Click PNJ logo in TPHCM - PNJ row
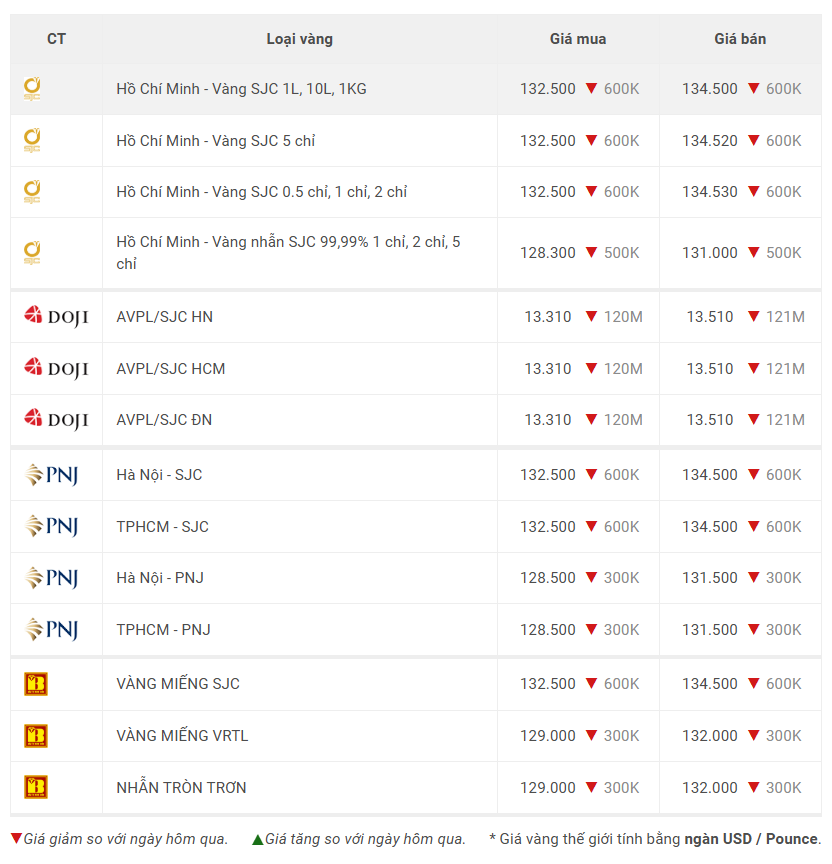 pyautogui.click(x=52, y=630)
